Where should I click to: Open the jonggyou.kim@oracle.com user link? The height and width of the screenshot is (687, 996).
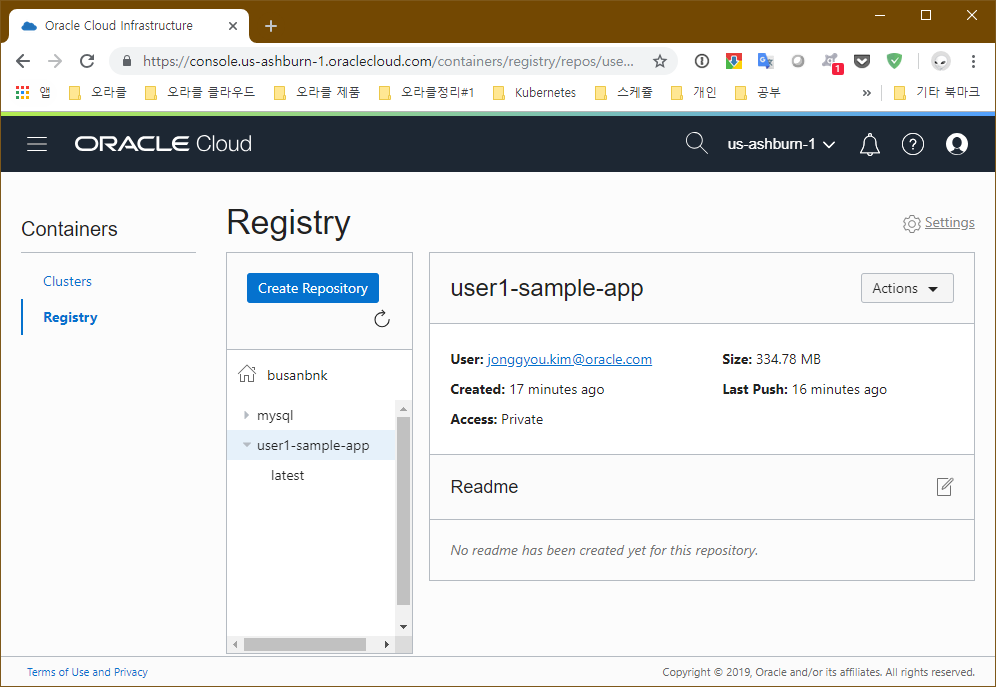[569, 359]
